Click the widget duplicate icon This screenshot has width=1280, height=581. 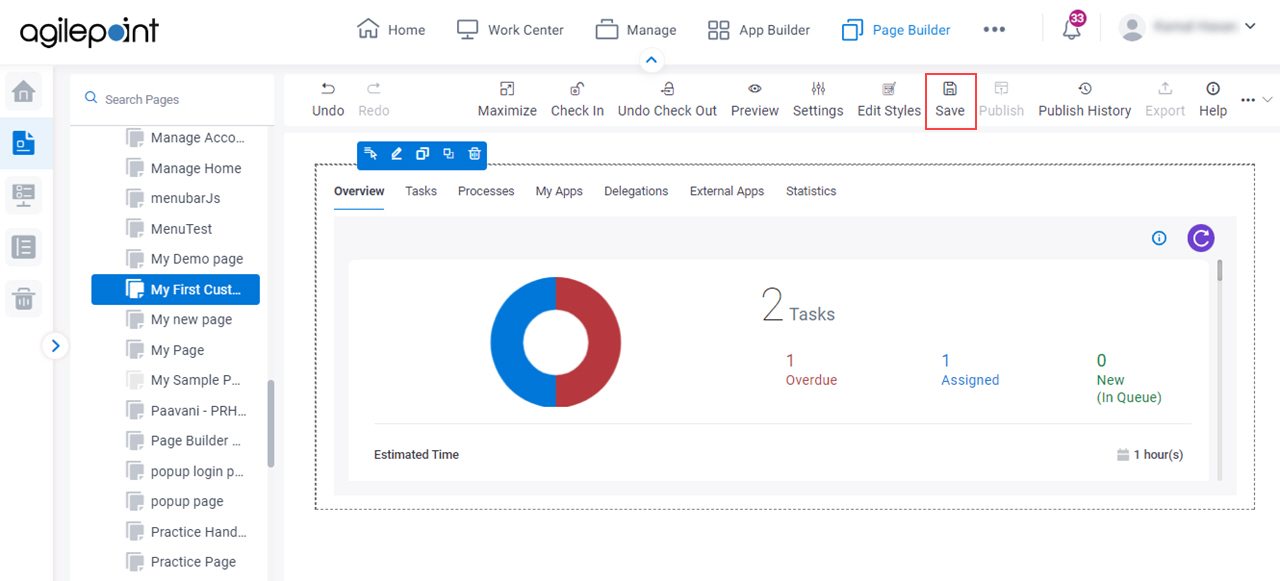coord(422,154)
